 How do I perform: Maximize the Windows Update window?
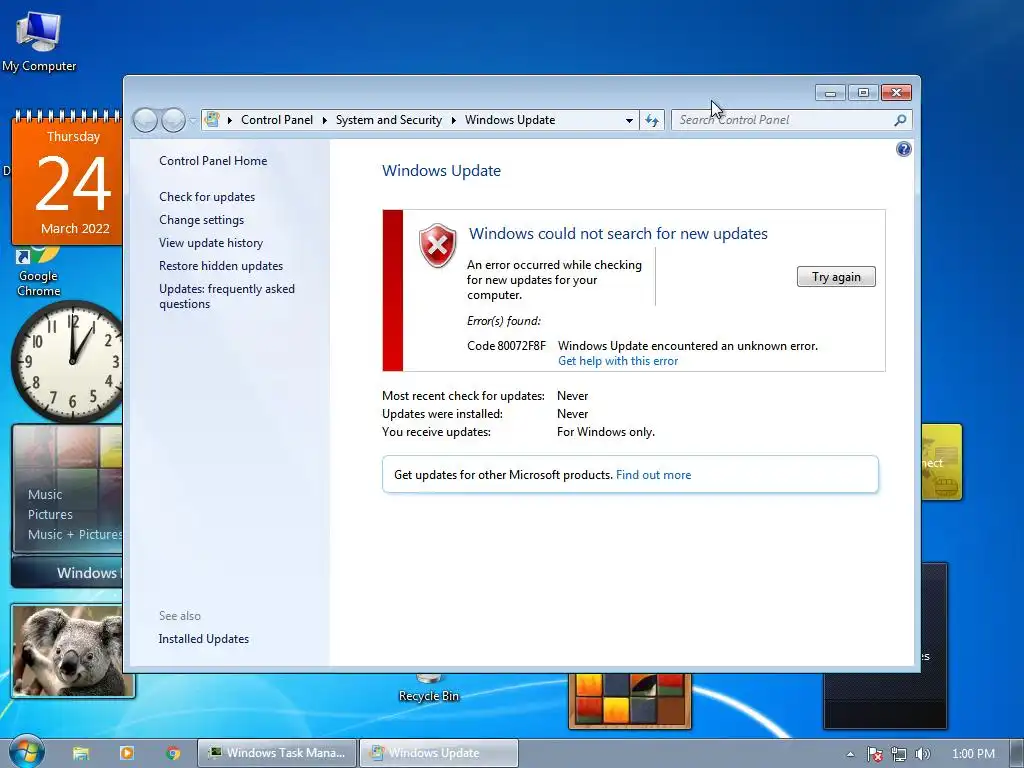coord(863,93)
